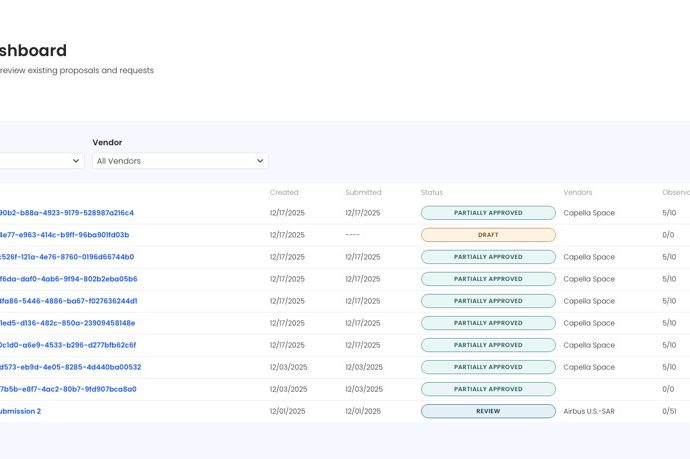Open proposal ending 0196d66744b0

[x=67, y=257]
